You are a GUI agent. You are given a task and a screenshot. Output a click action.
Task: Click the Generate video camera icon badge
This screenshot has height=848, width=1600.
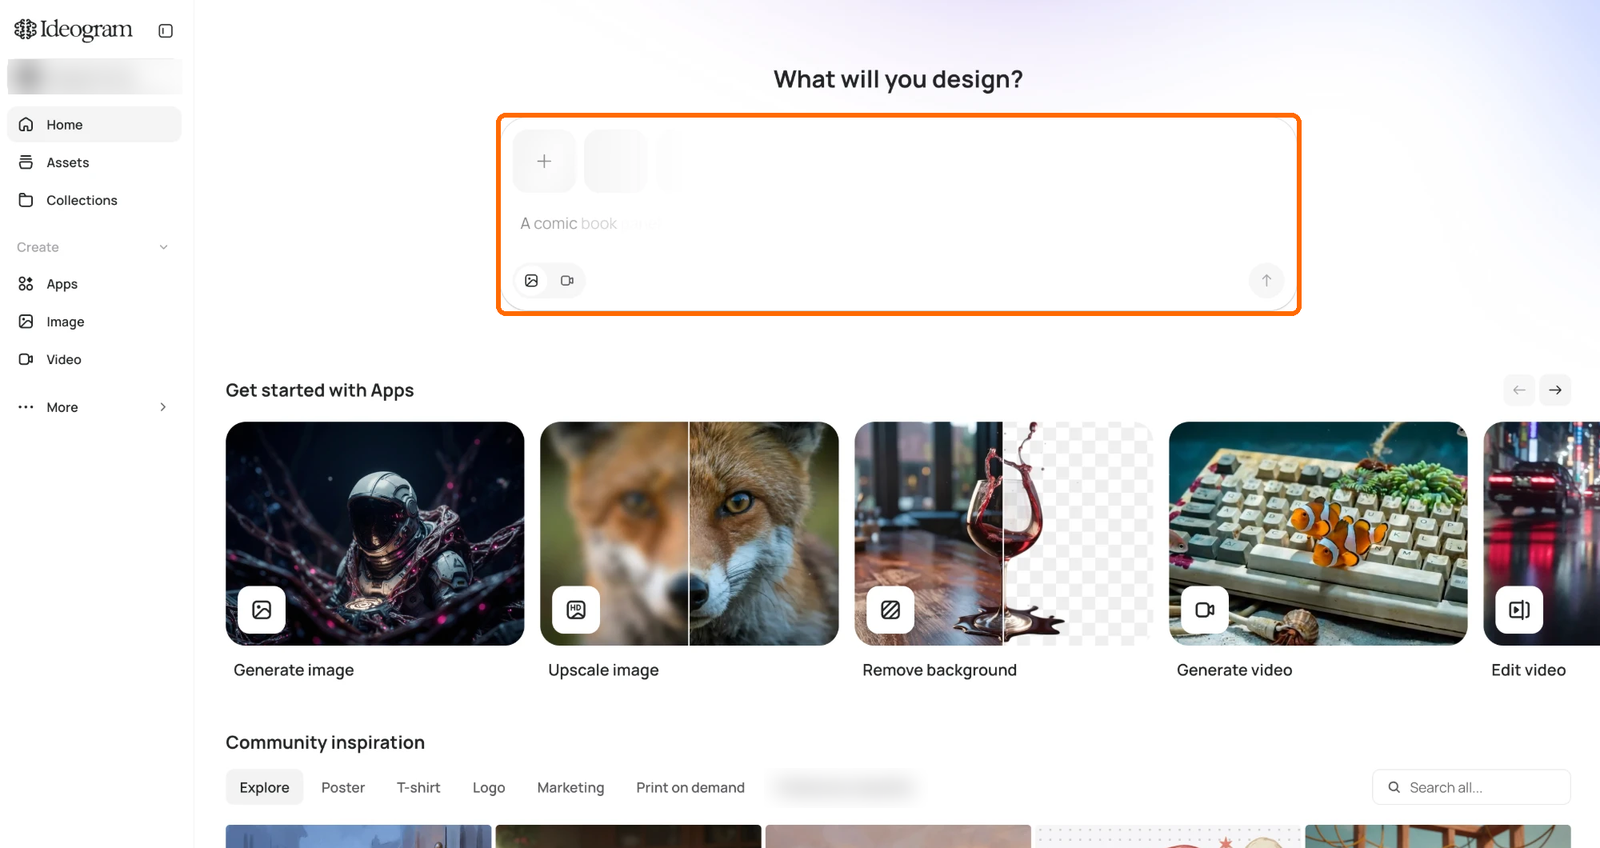pyautogui.click(x=1205, y=610)
